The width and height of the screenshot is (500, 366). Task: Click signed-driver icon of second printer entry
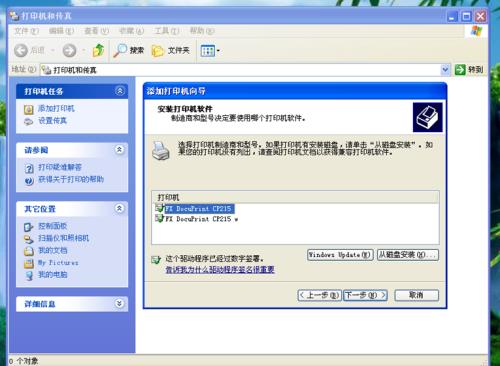(x=159, y=219)
